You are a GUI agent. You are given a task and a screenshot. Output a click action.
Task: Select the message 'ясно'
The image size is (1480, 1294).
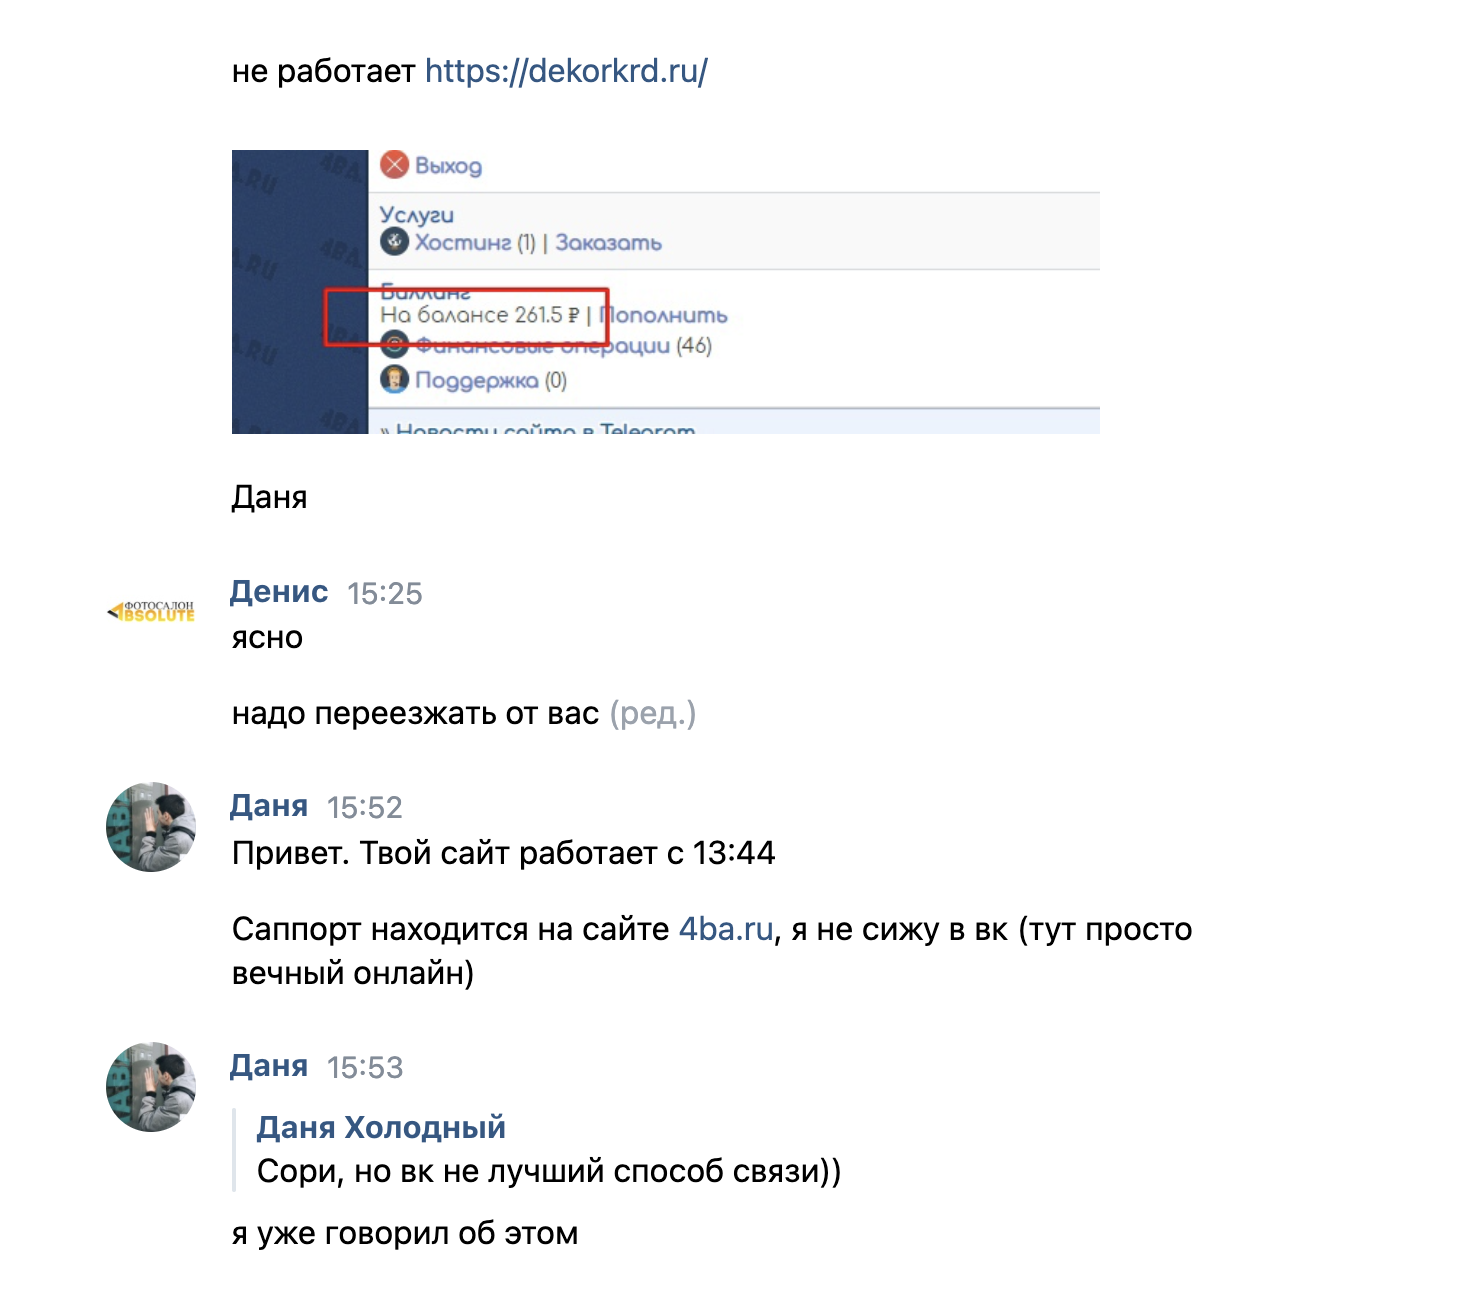click(x=267, y=638)
